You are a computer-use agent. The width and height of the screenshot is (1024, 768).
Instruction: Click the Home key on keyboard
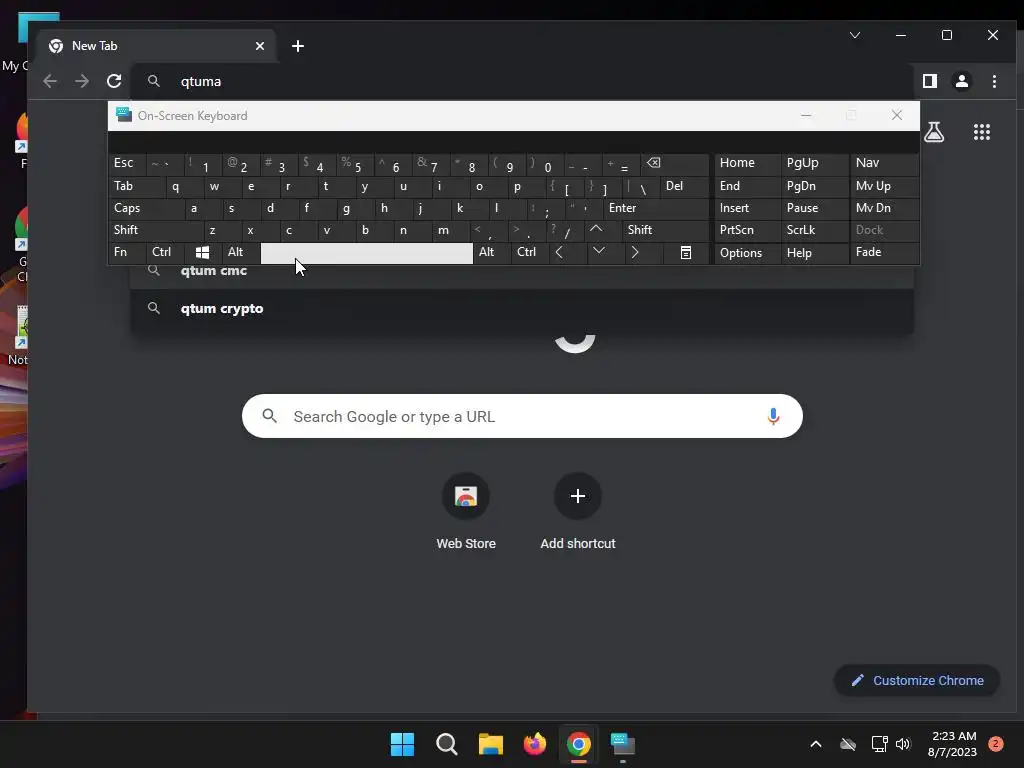(747, 164)
